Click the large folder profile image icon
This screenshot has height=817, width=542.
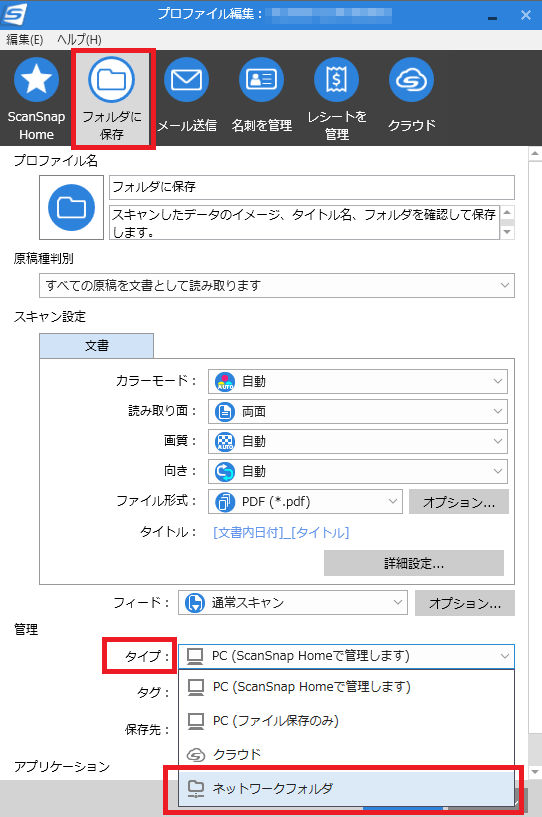[x=71, y=207]
